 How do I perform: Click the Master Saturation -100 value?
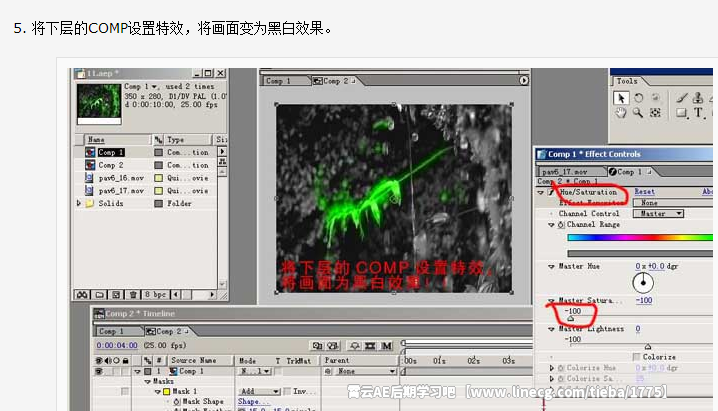coord(644,301)
